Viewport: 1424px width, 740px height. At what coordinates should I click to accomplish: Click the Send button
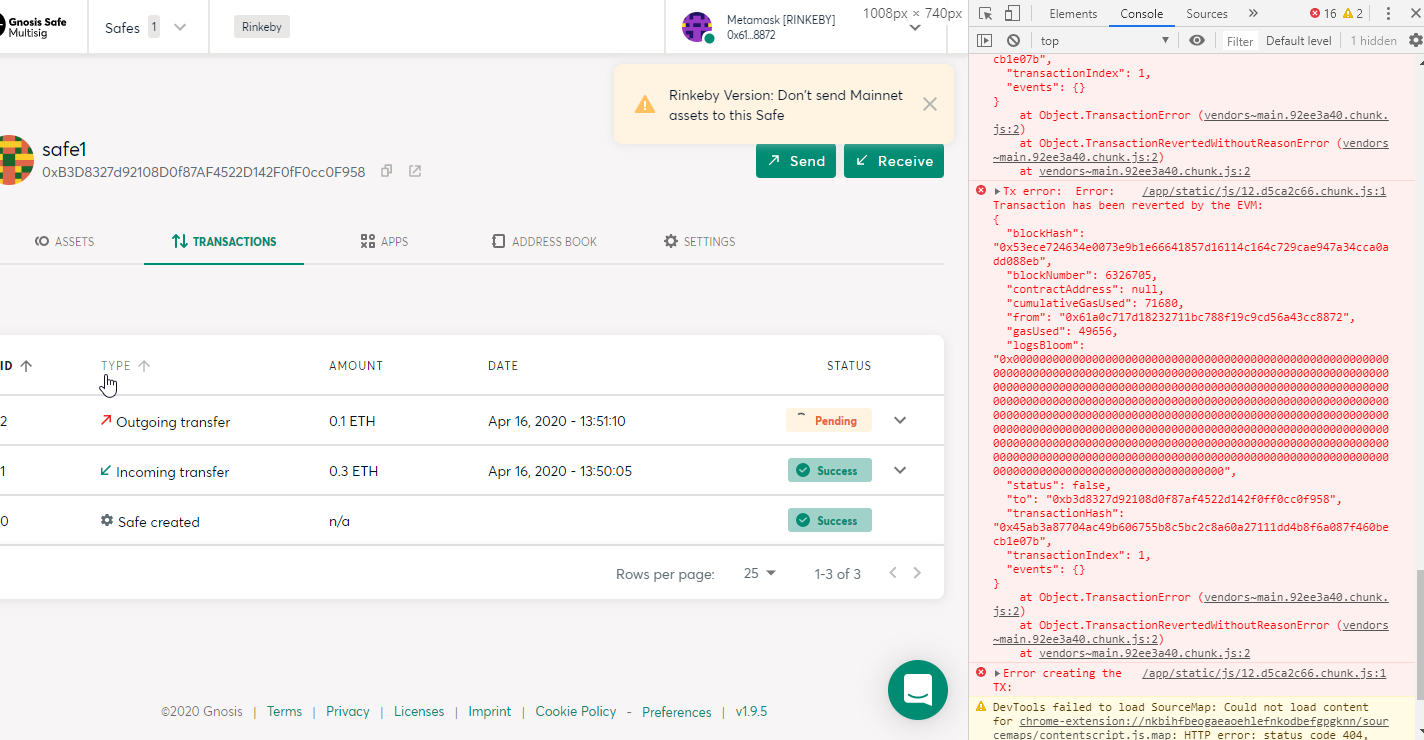click(x=796, y=161)
